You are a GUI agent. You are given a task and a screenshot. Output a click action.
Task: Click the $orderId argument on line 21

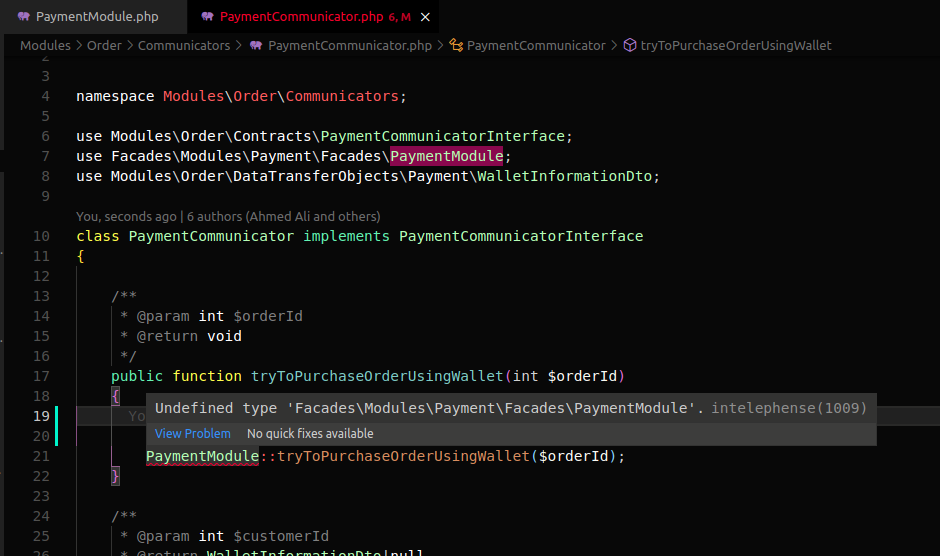573,456
